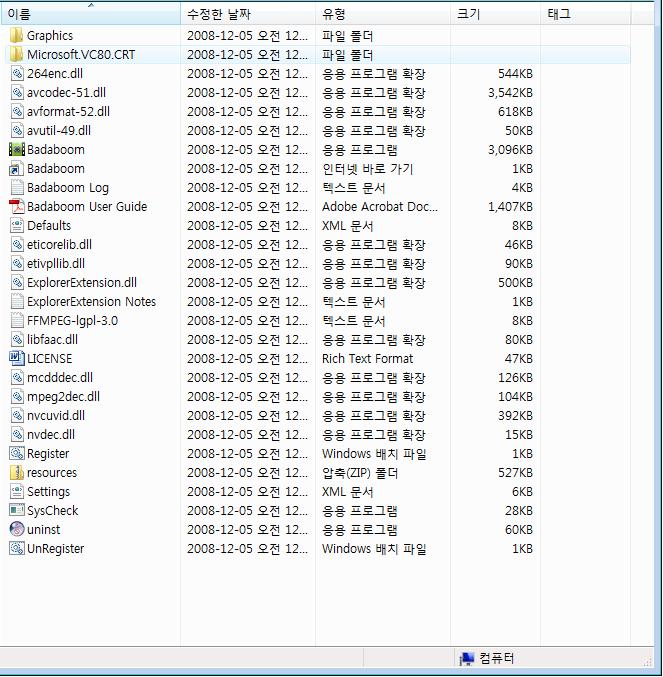Viewport: 663px width, 677px height.
Task: Select the file name Graphics
Action: click(50, 36)
